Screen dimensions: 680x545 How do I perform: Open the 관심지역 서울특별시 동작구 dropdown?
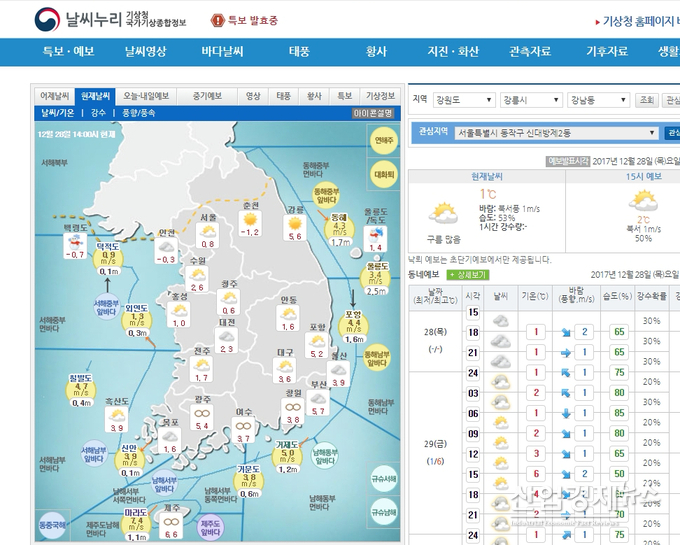pos(556,133)
